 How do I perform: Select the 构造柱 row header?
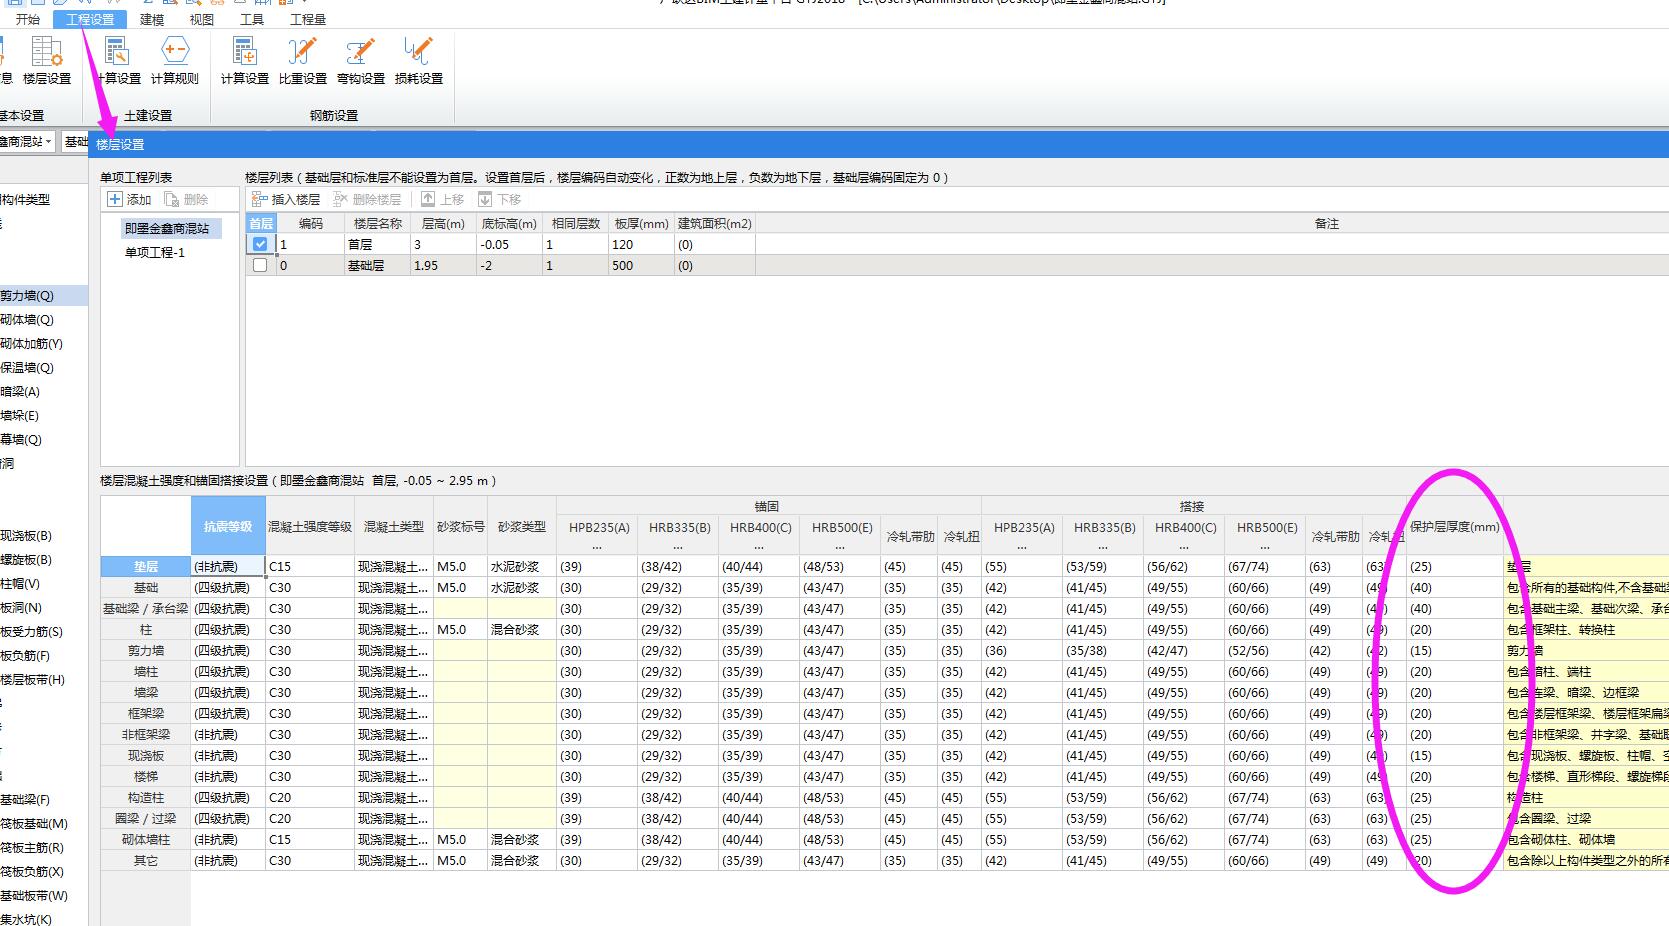pyautogui.click(x=146, y=798)
